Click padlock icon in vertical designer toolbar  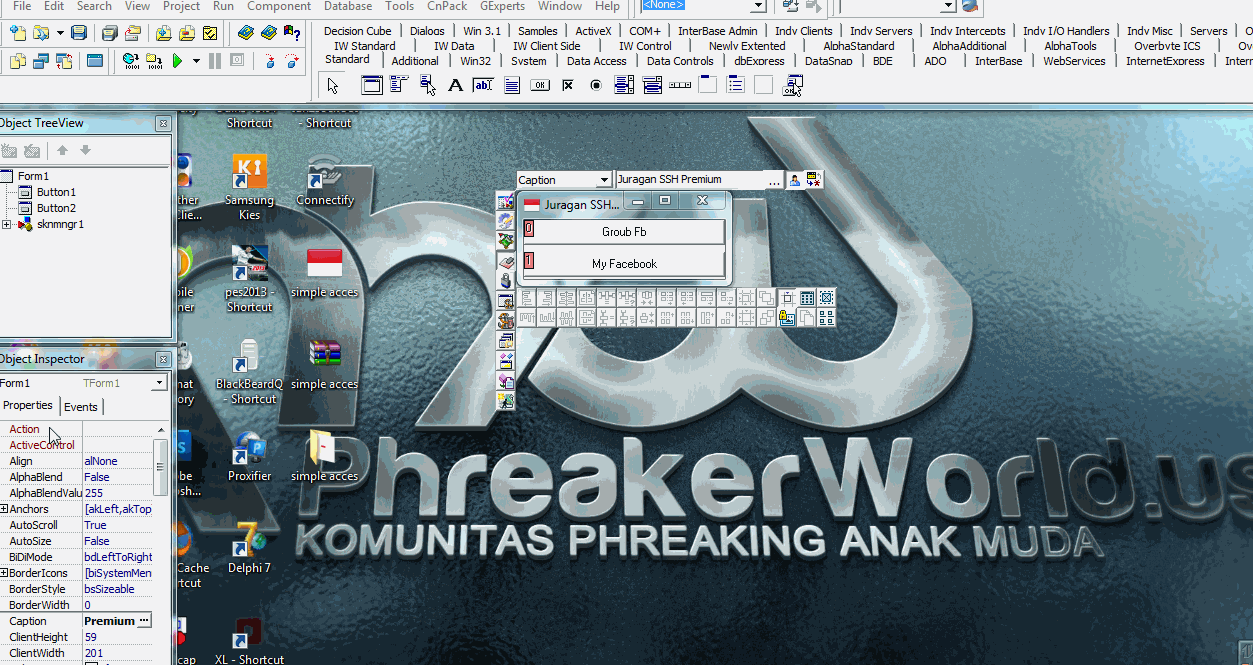click(x=506, y=281)
